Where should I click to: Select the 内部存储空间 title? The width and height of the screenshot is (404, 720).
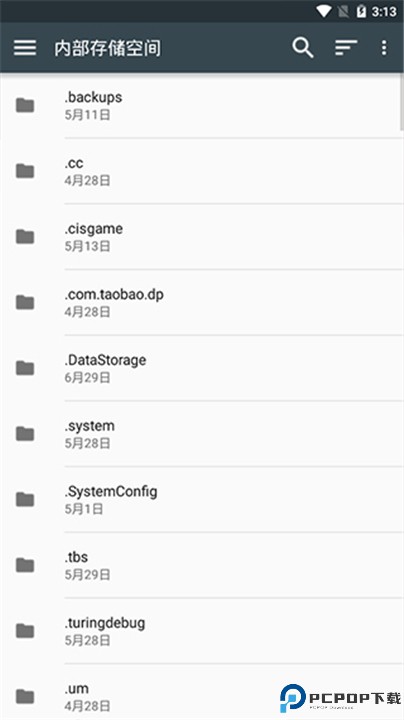tap(108, 48)
